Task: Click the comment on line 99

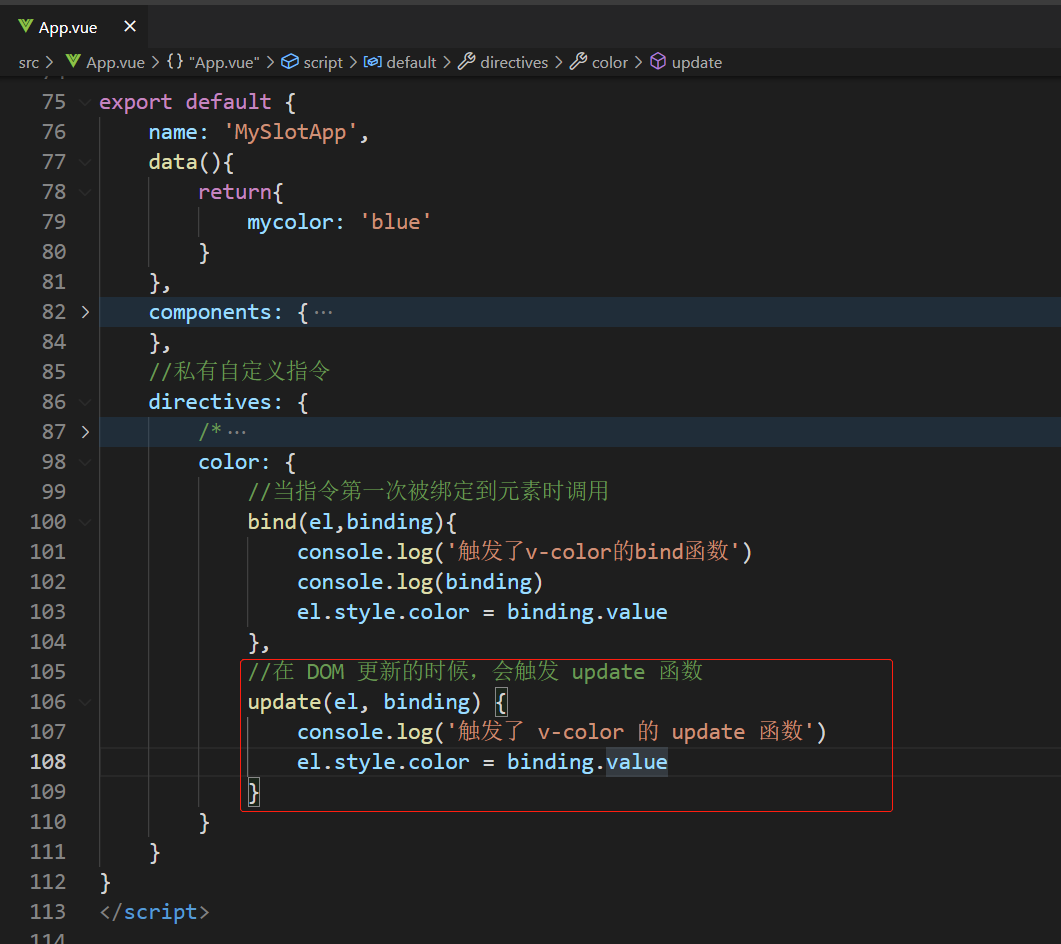Action: 428,491
